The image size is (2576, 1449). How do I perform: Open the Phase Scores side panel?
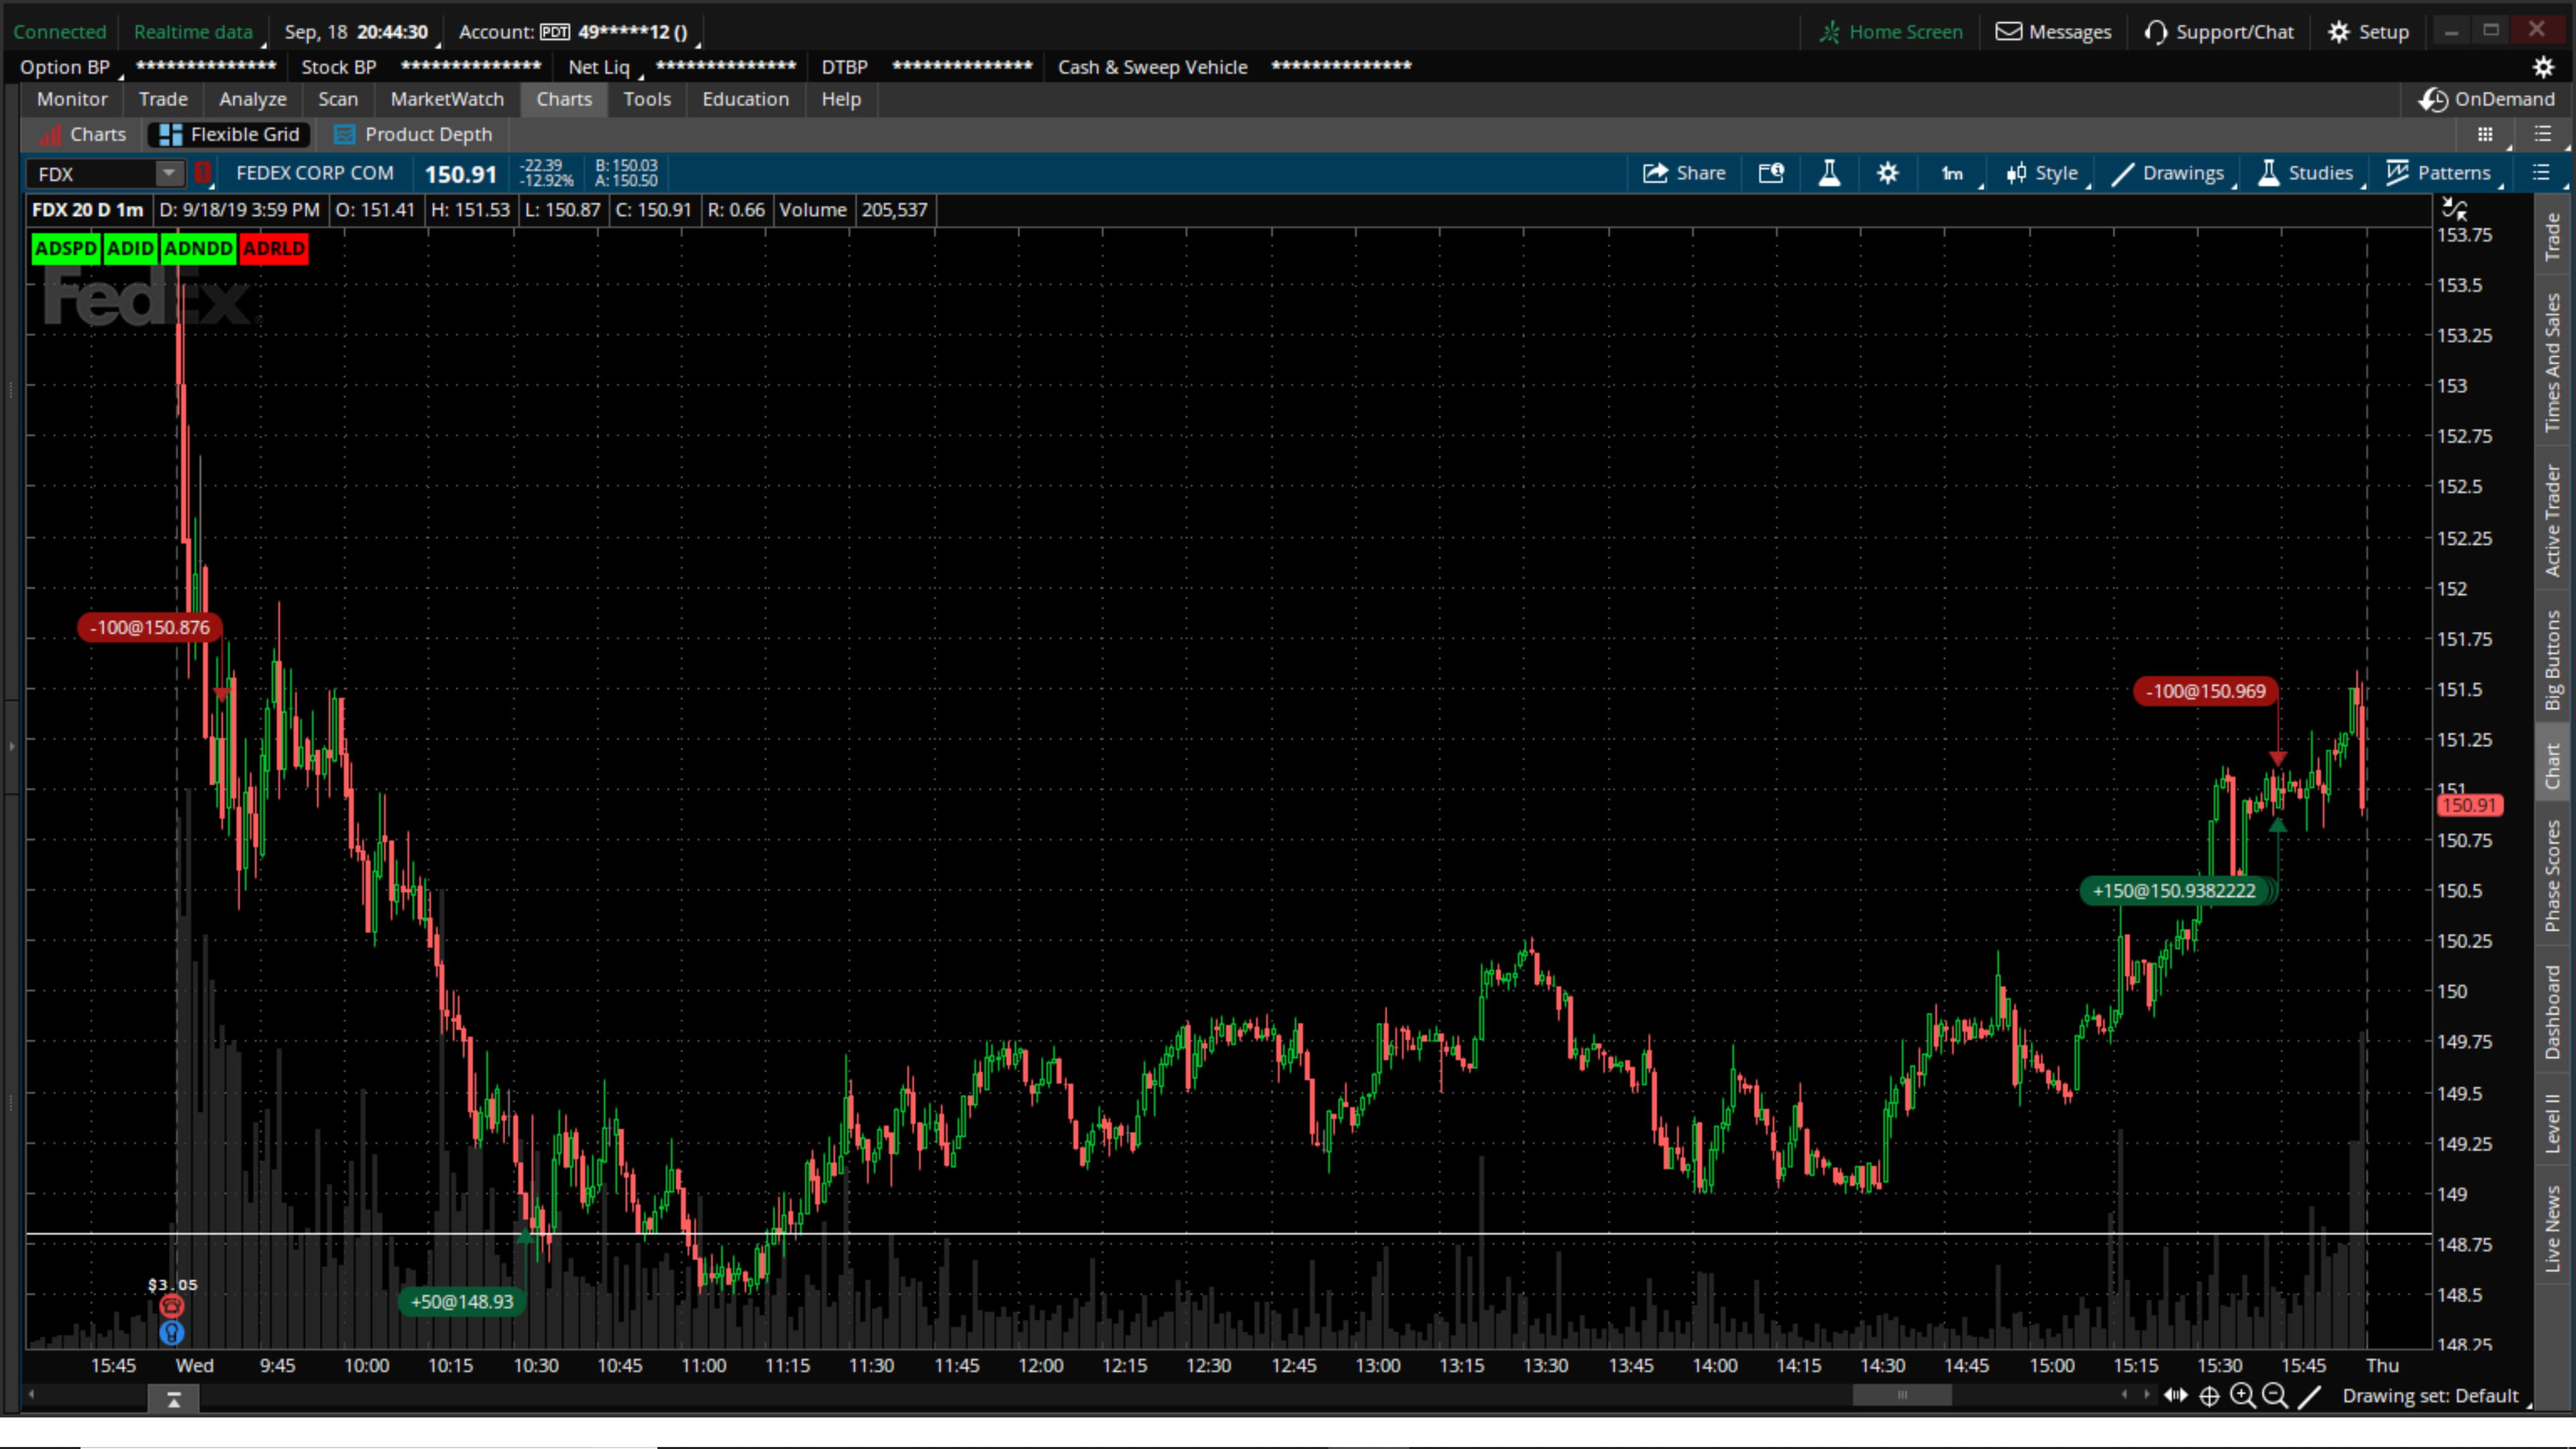click(x=2553, y=876)
